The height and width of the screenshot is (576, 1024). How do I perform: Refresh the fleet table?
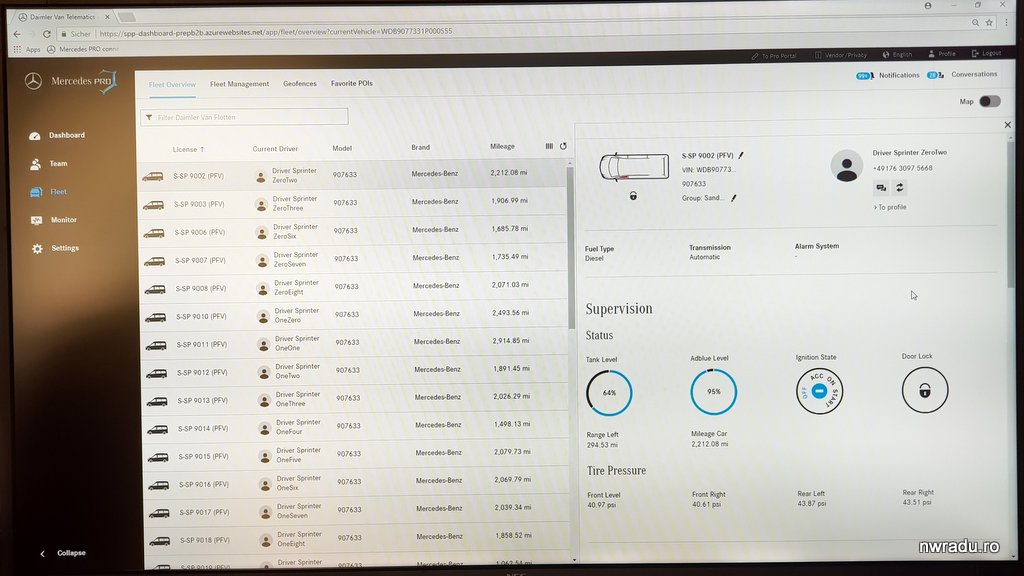pyautogui.click(x=563, y=146)
